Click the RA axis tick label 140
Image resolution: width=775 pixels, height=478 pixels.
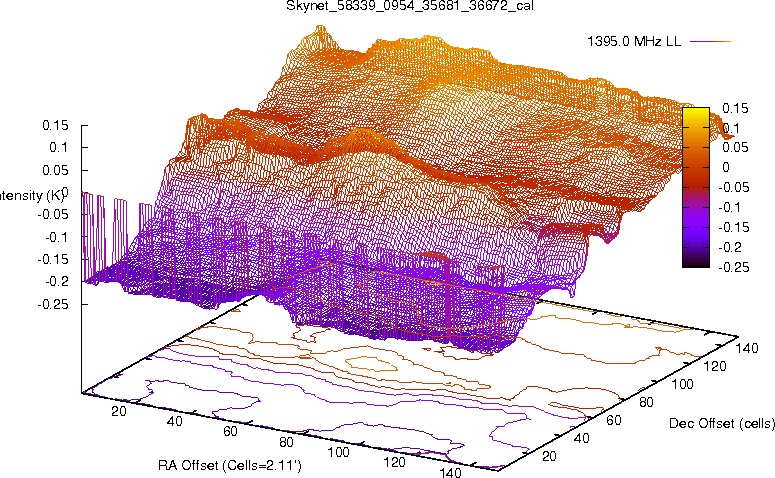pos(451,472)
